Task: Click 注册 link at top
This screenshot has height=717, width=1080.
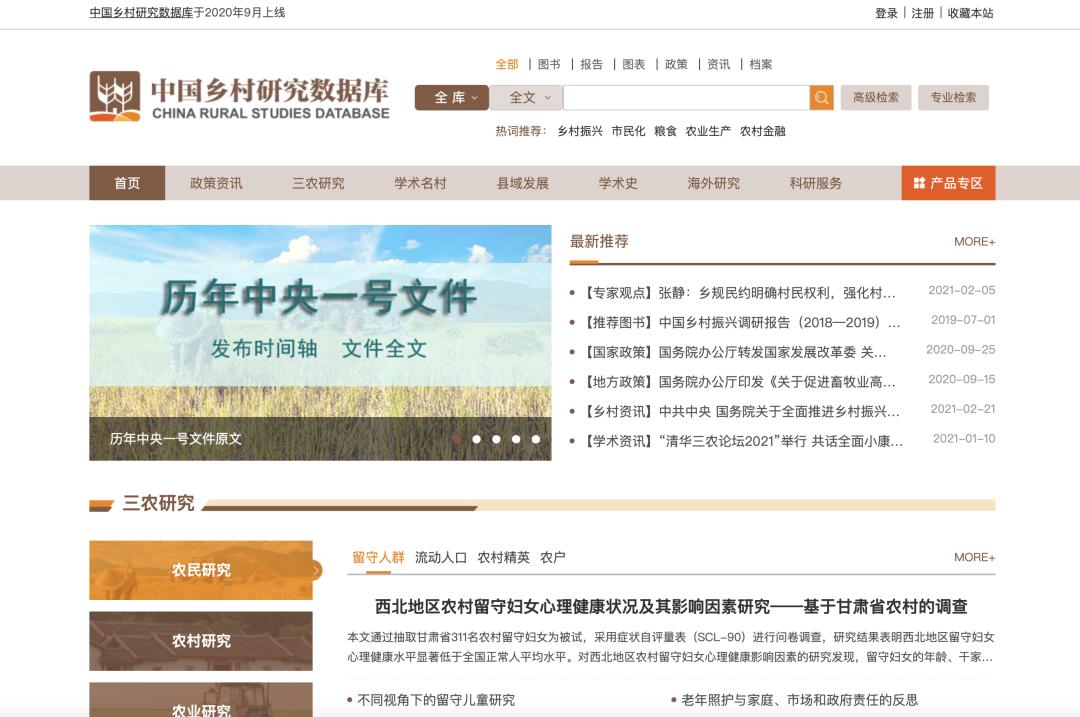Action: click(923, 13)
